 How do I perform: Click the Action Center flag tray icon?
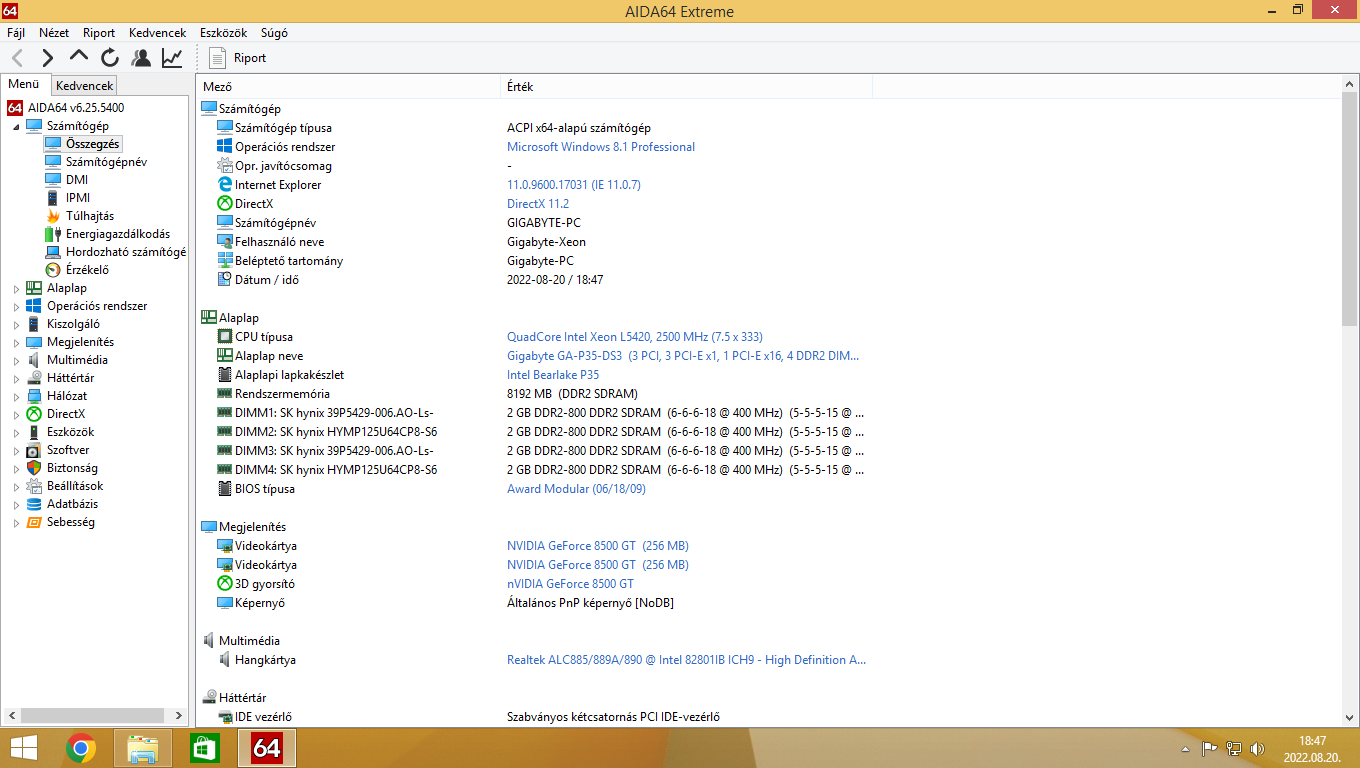pyautogui.click(x=1209, y=749)
